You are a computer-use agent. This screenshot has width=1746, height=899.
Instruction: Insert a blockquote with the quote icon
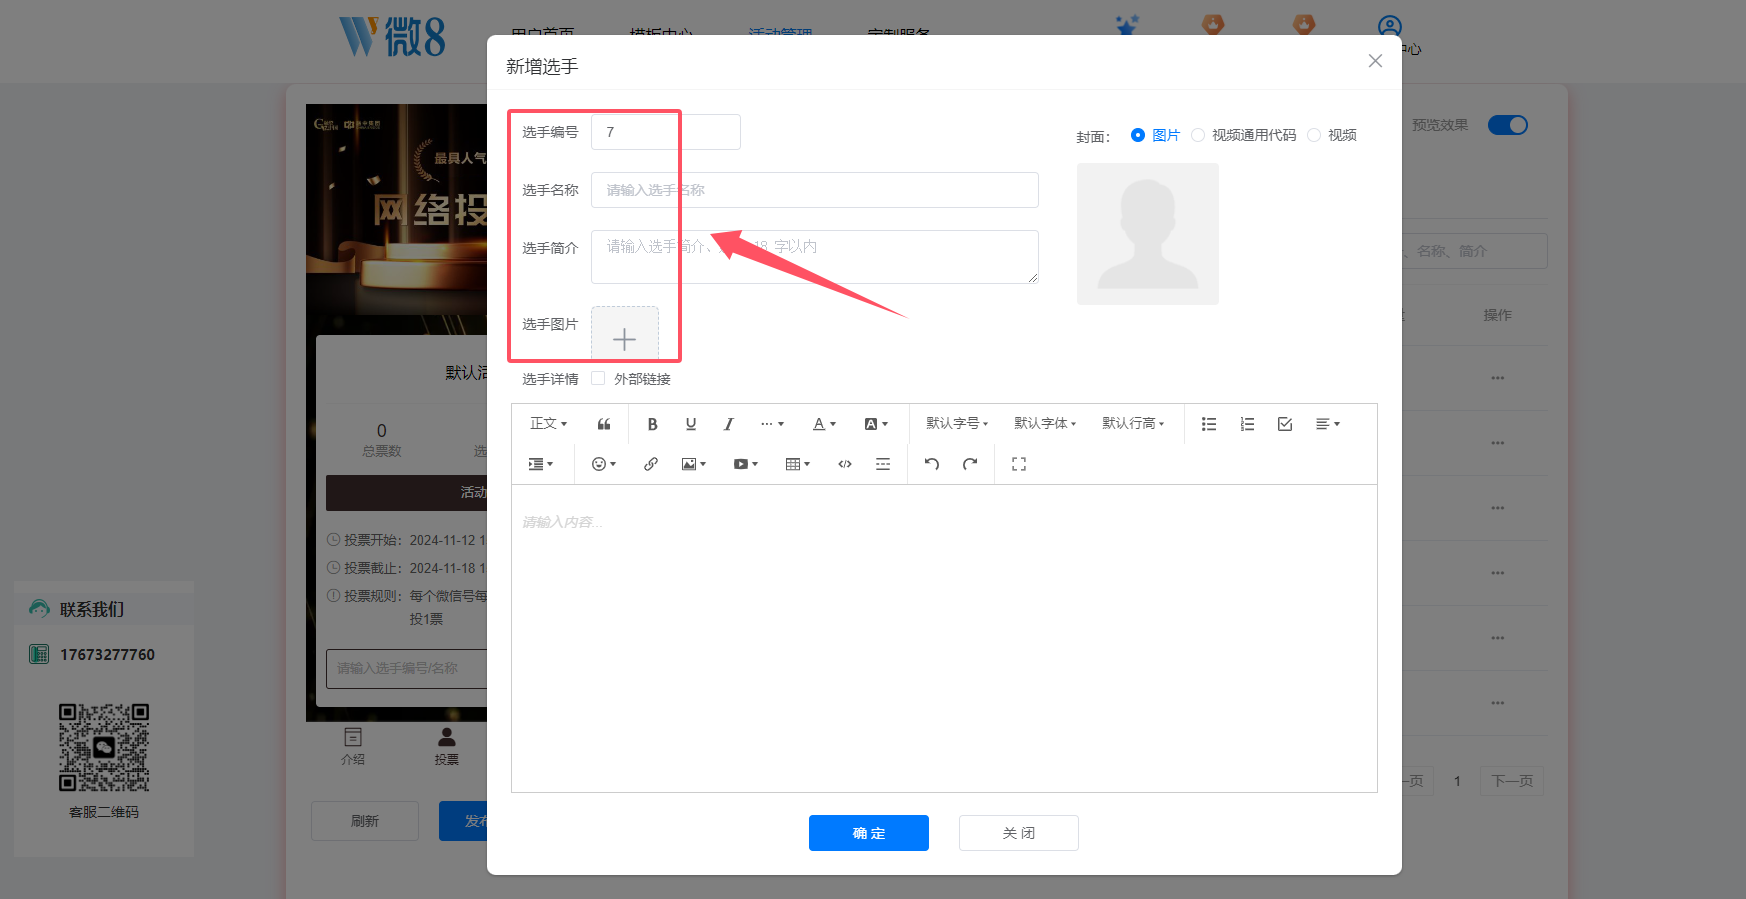coord(604,424)
